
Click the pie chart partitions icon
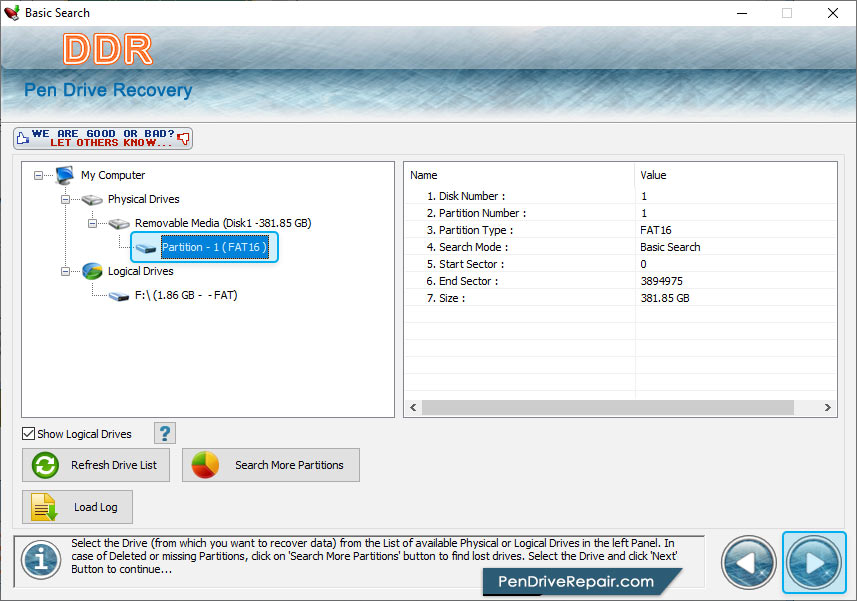(x=205, y=465)
